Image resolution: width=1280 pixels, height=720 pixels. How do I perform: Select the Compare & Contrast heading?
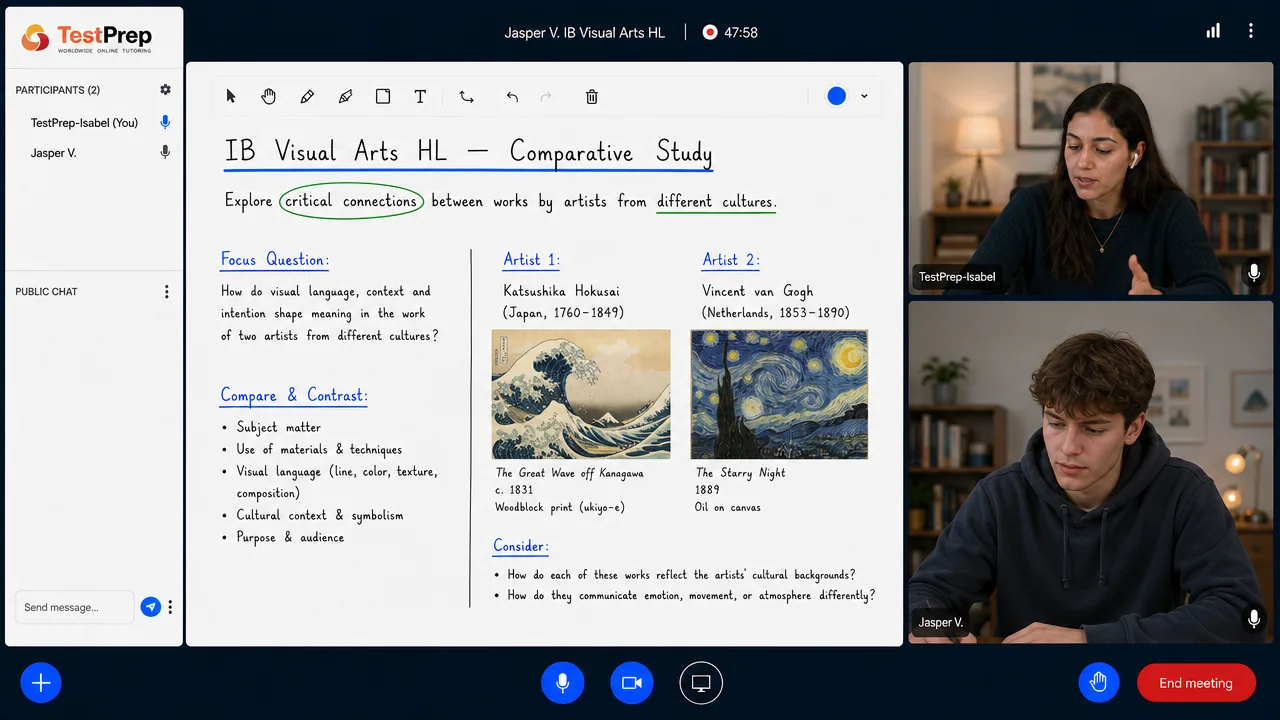(294, 396)
